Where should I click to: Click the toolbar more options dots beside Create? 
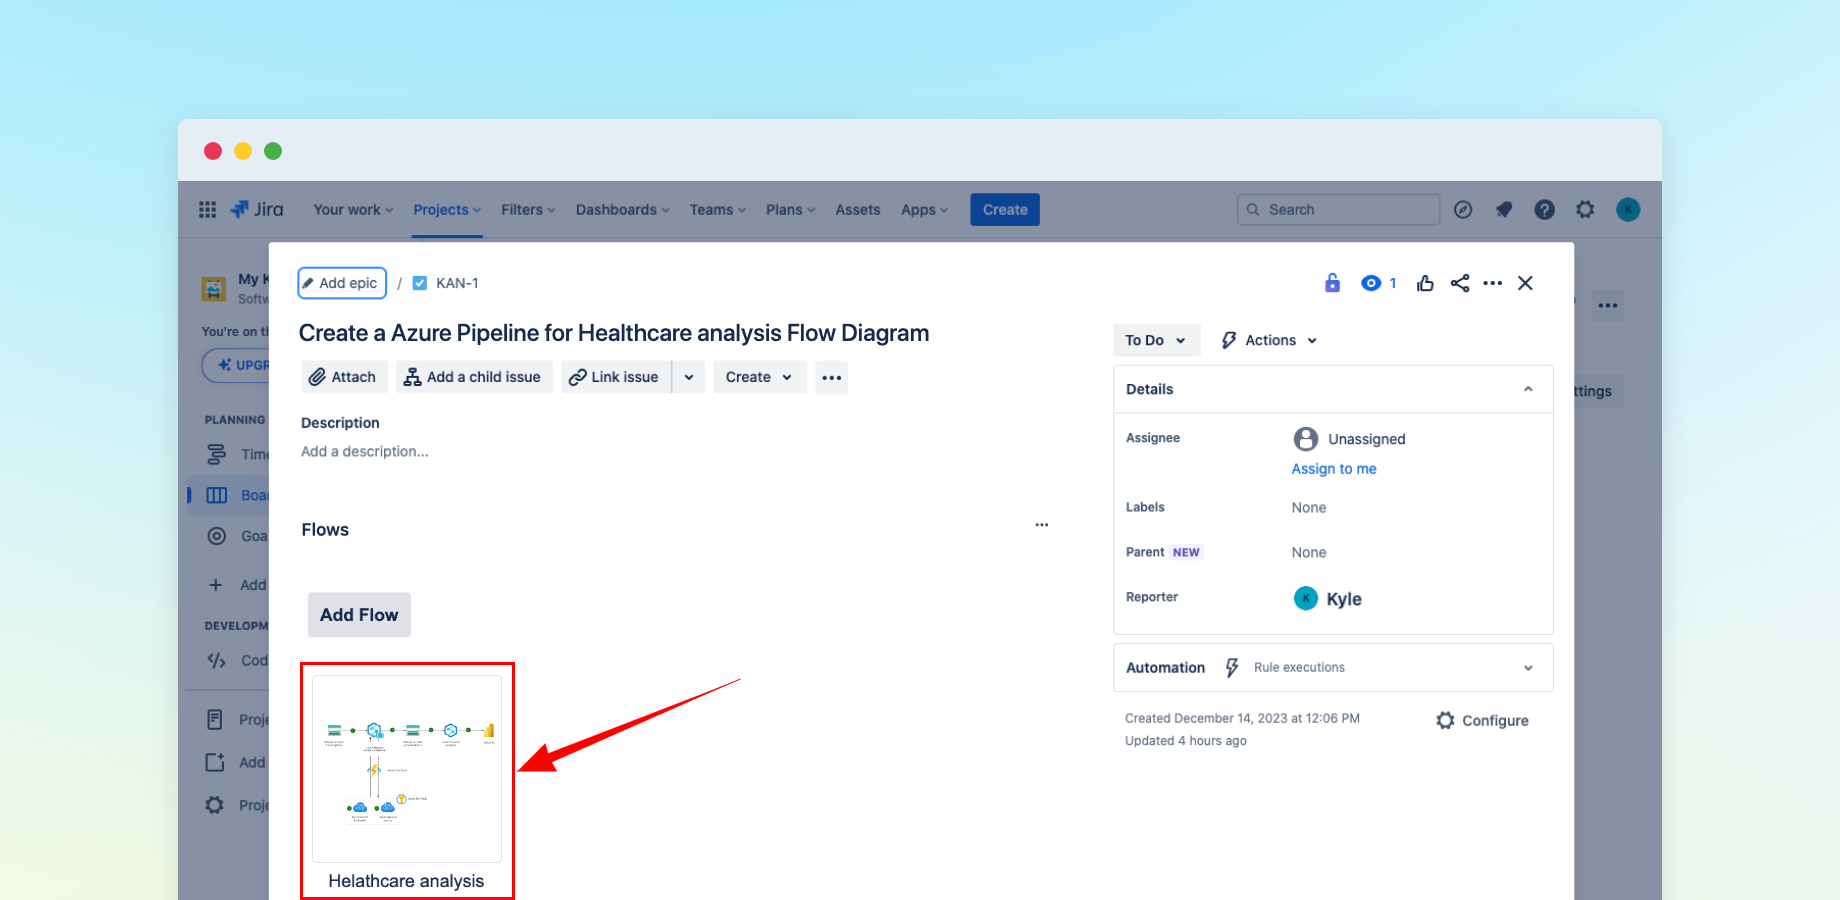coord(832,377)
